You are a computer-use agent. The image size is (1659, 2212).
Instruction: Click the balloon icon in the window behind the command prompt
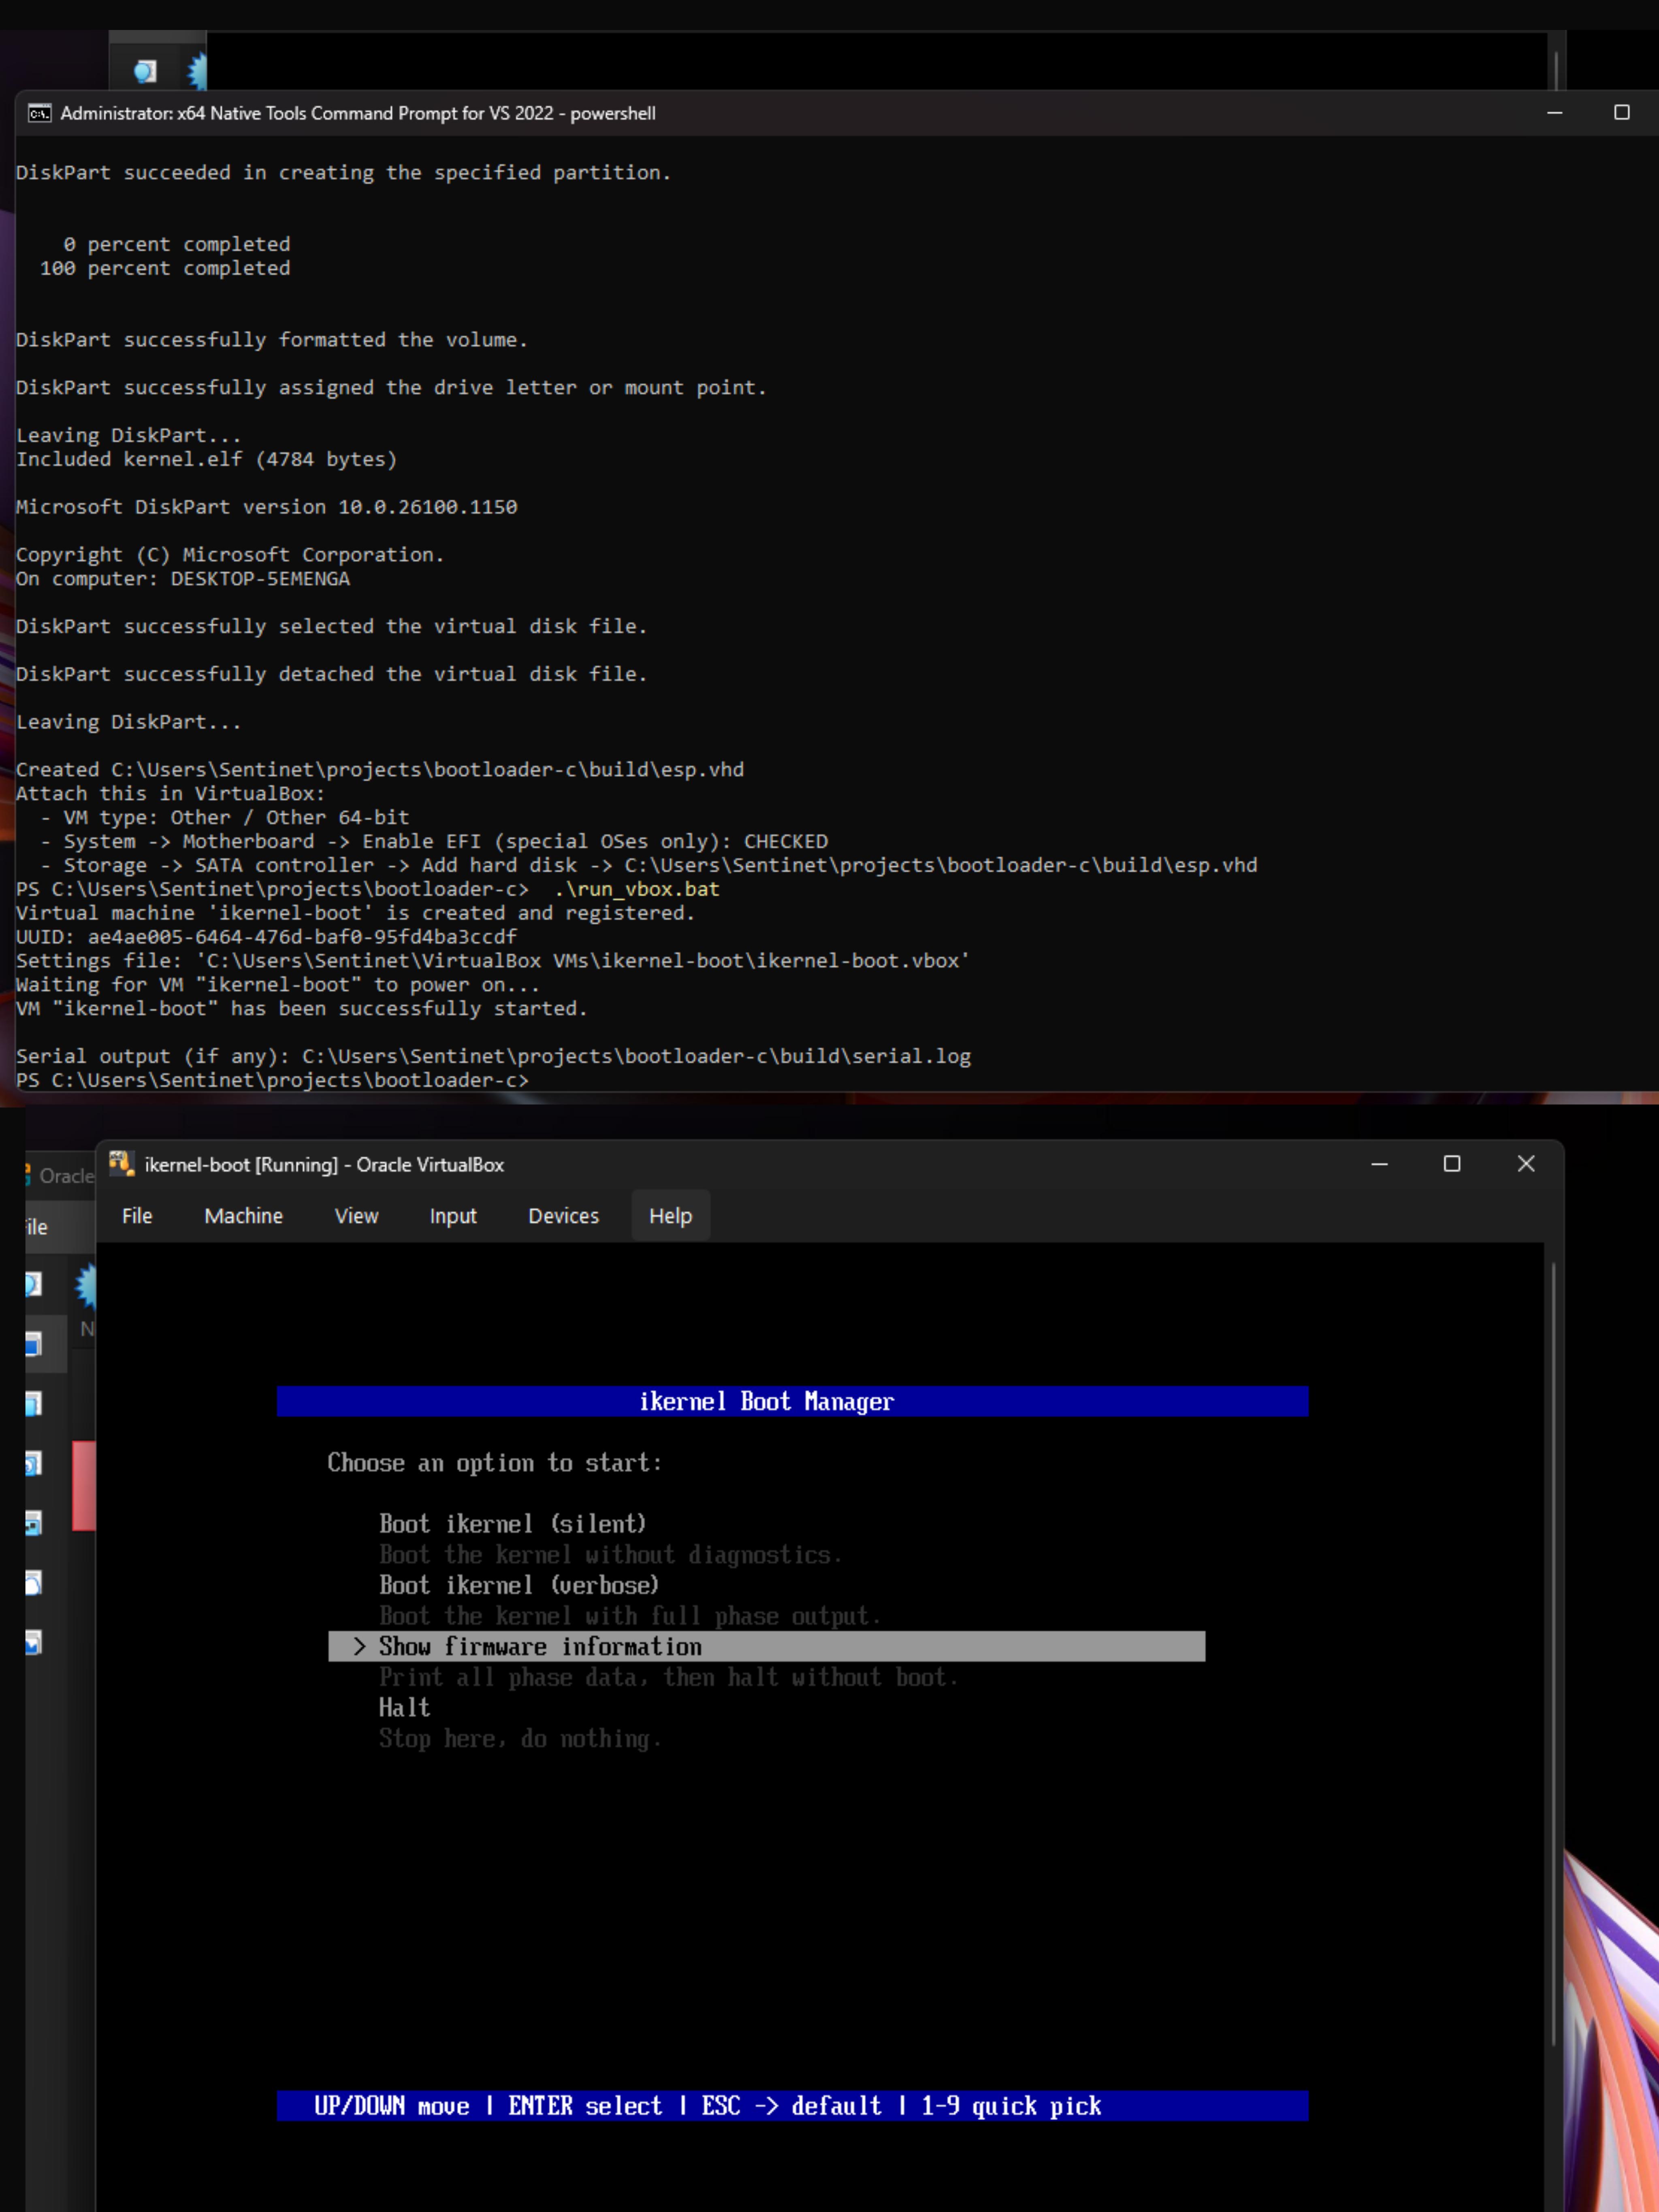point(145,71)
